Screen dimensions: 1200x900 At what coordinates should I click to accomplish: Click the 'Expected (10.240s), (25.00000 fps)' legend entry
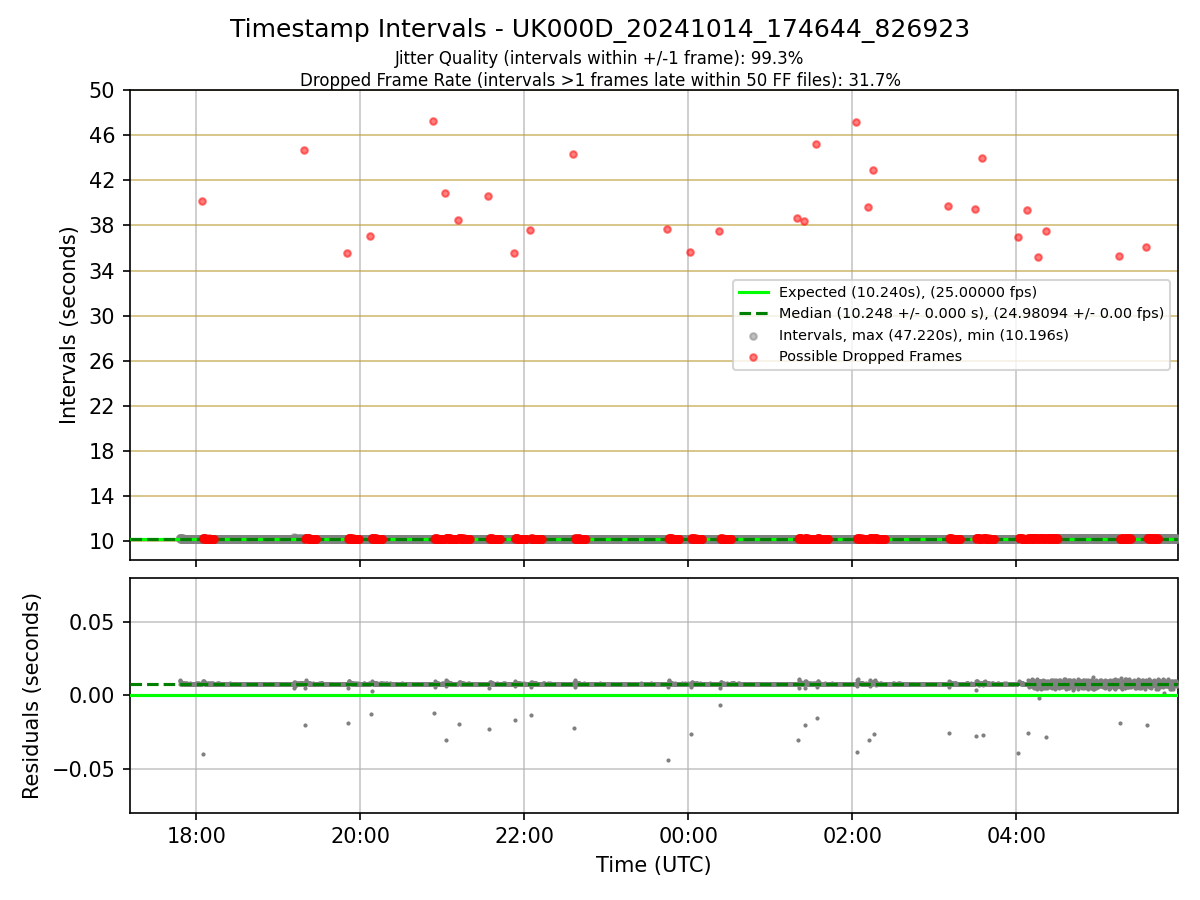tap(908, 293)
